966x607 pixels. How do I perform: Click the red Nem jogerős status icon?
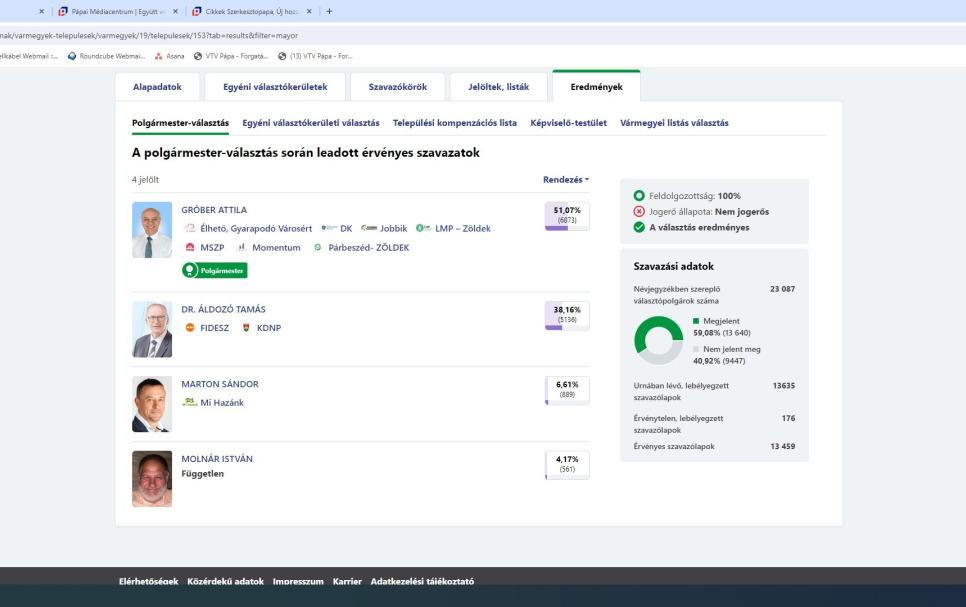pos(639,211)
